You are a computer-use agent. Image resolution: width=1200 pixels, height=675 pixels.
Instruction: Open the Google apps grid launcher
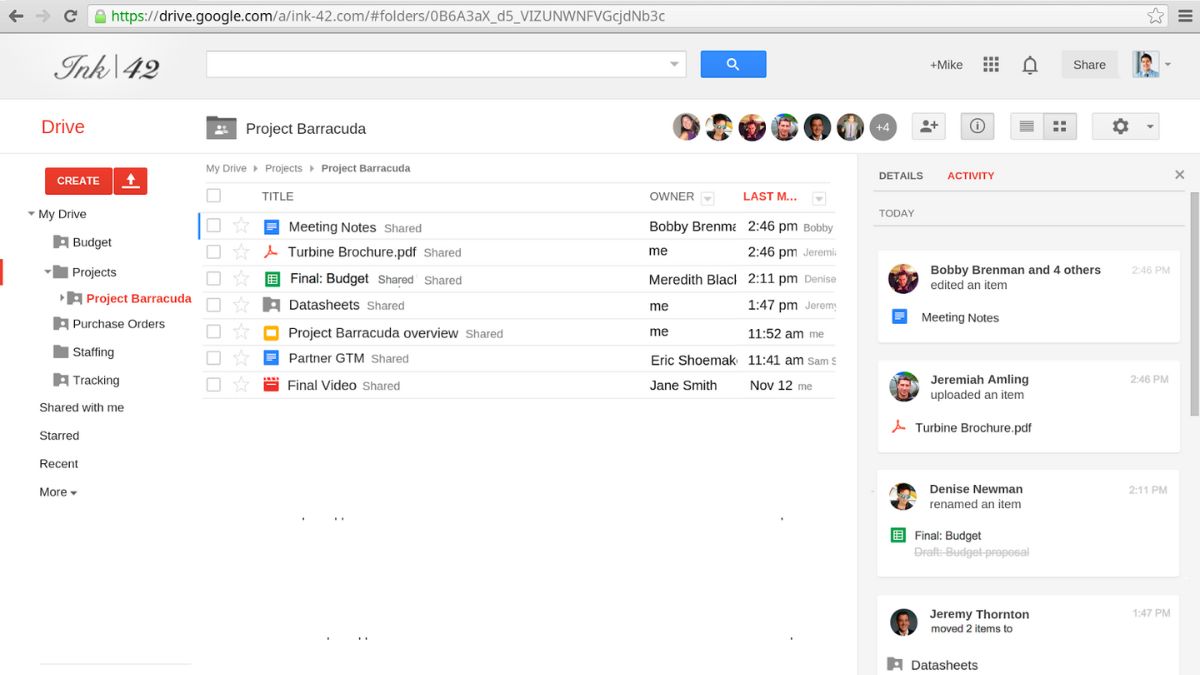[x=991, y=65]
